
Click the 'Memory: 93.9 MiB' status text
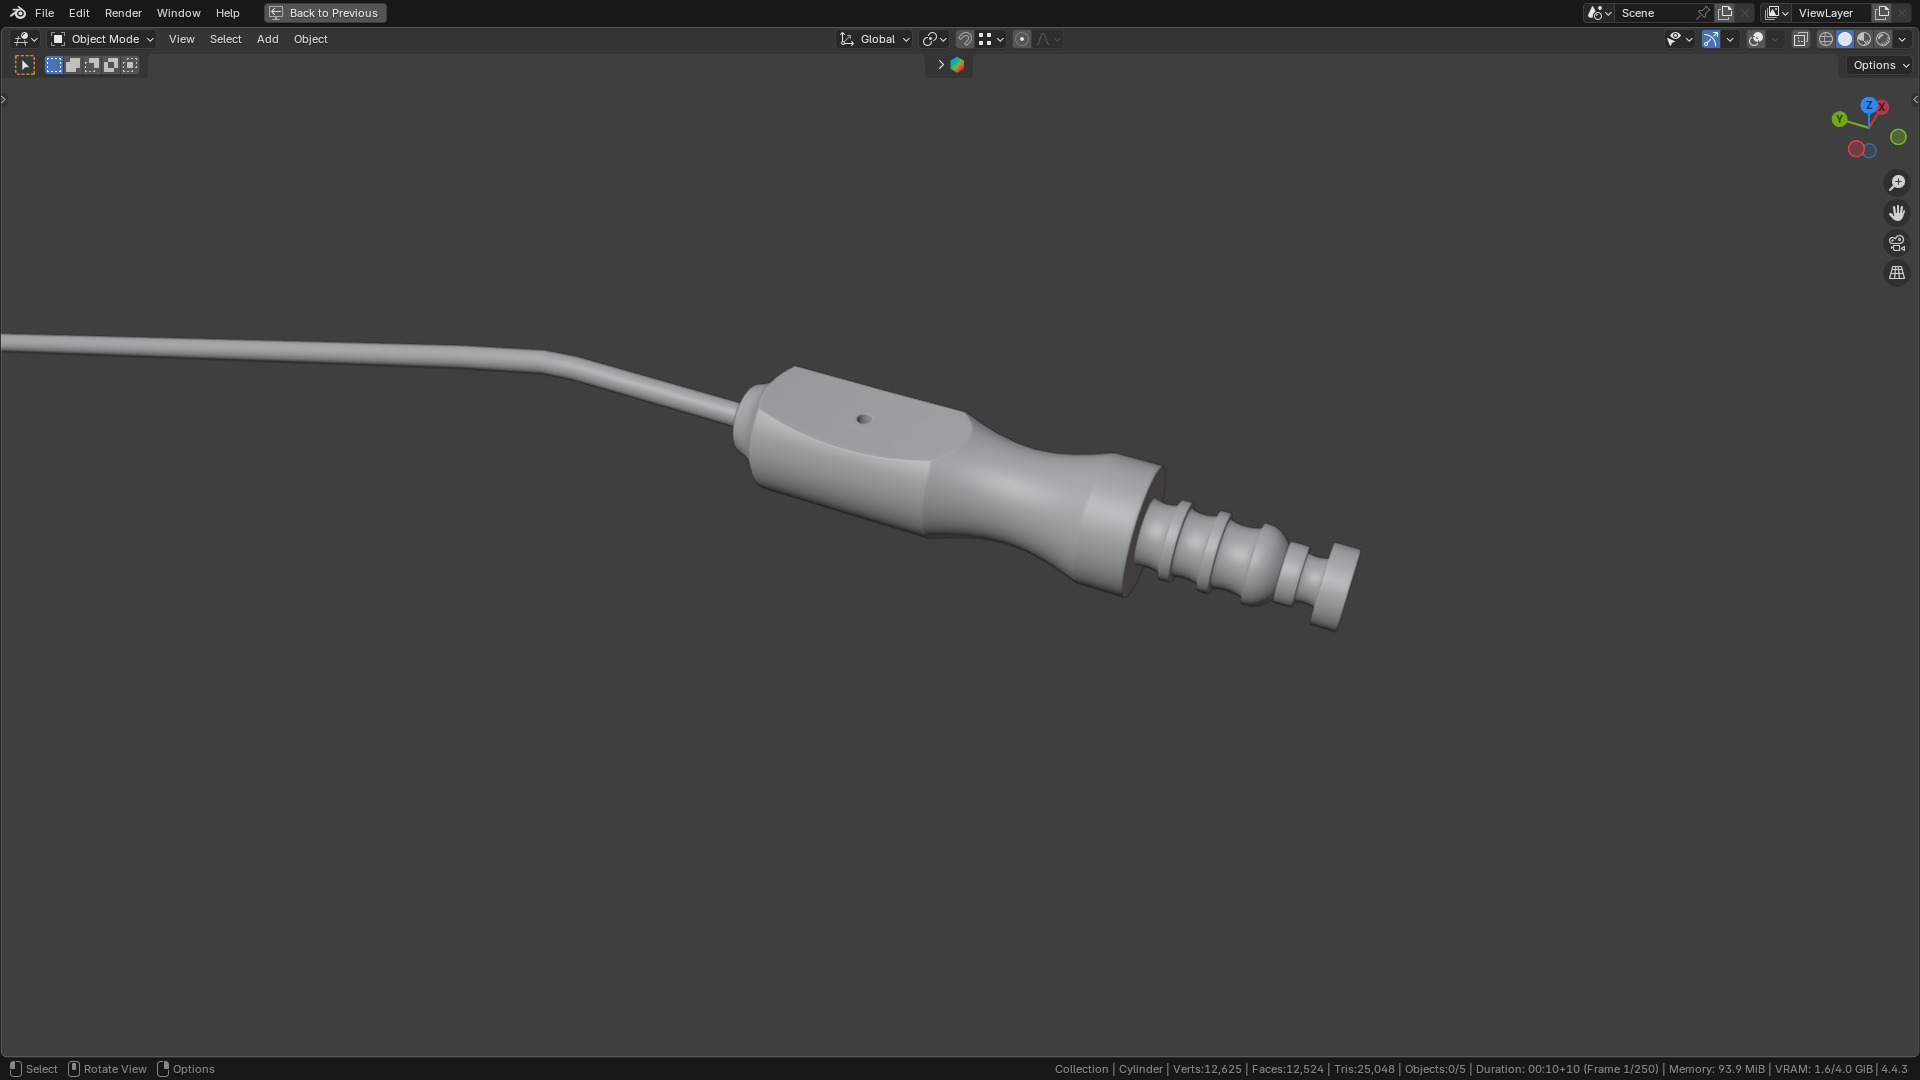click(1717, 1069)
